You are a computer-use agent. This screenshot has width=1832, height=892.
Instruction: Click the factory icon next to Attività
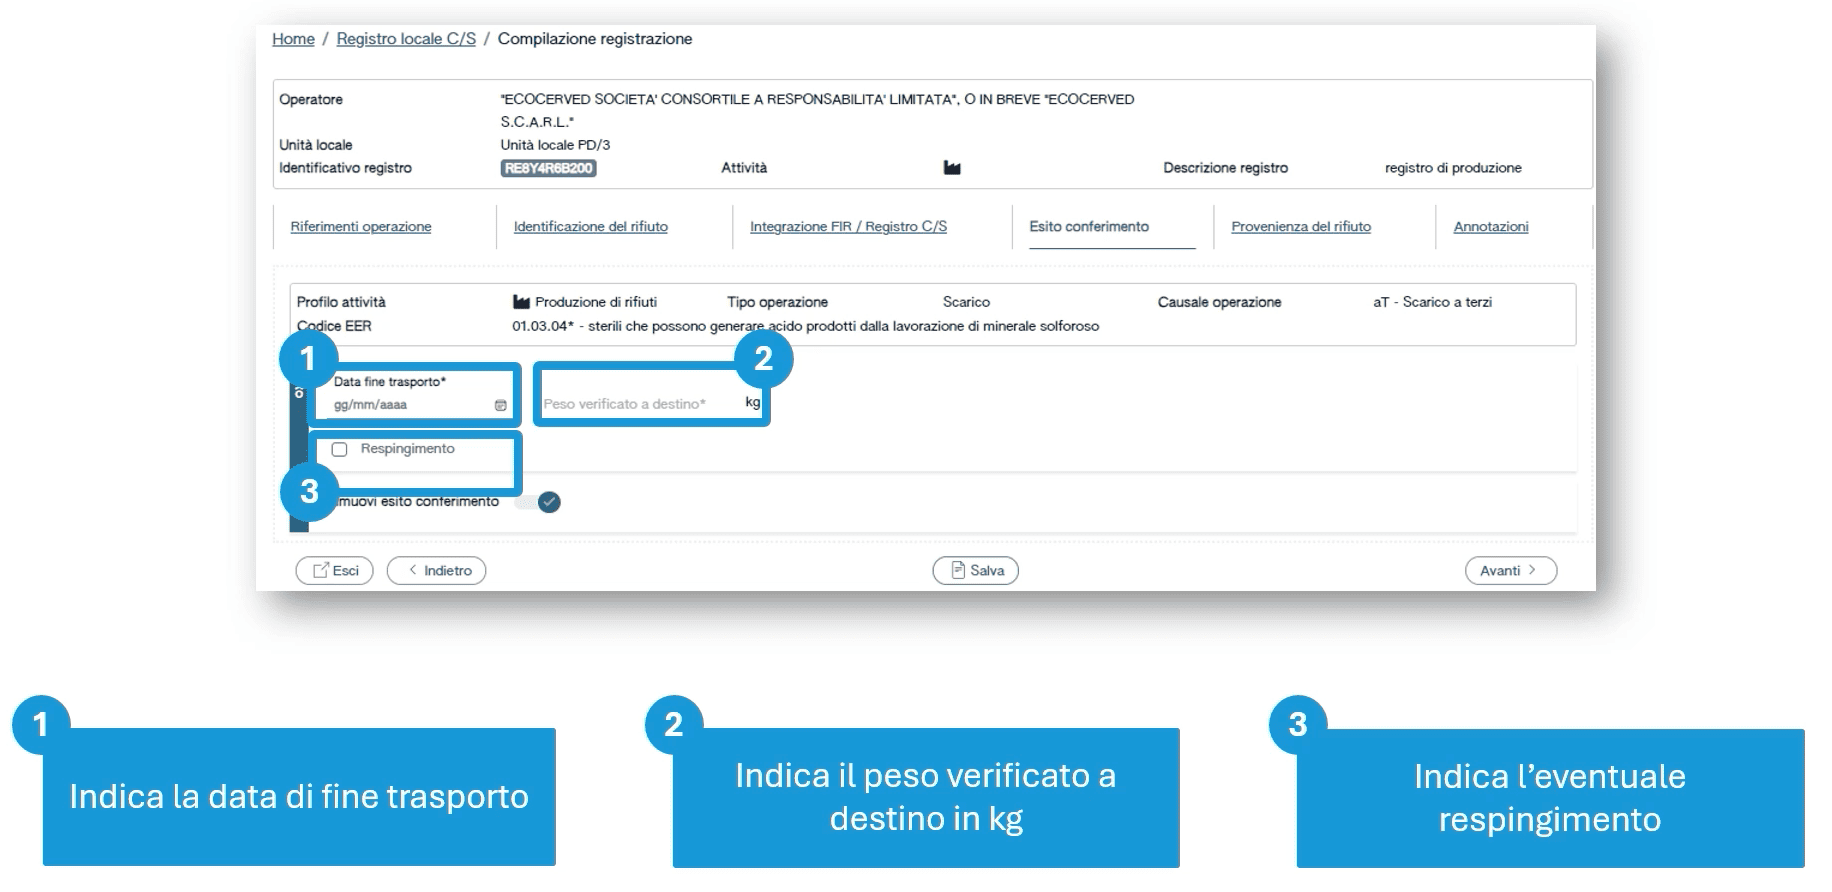[952, 168]
